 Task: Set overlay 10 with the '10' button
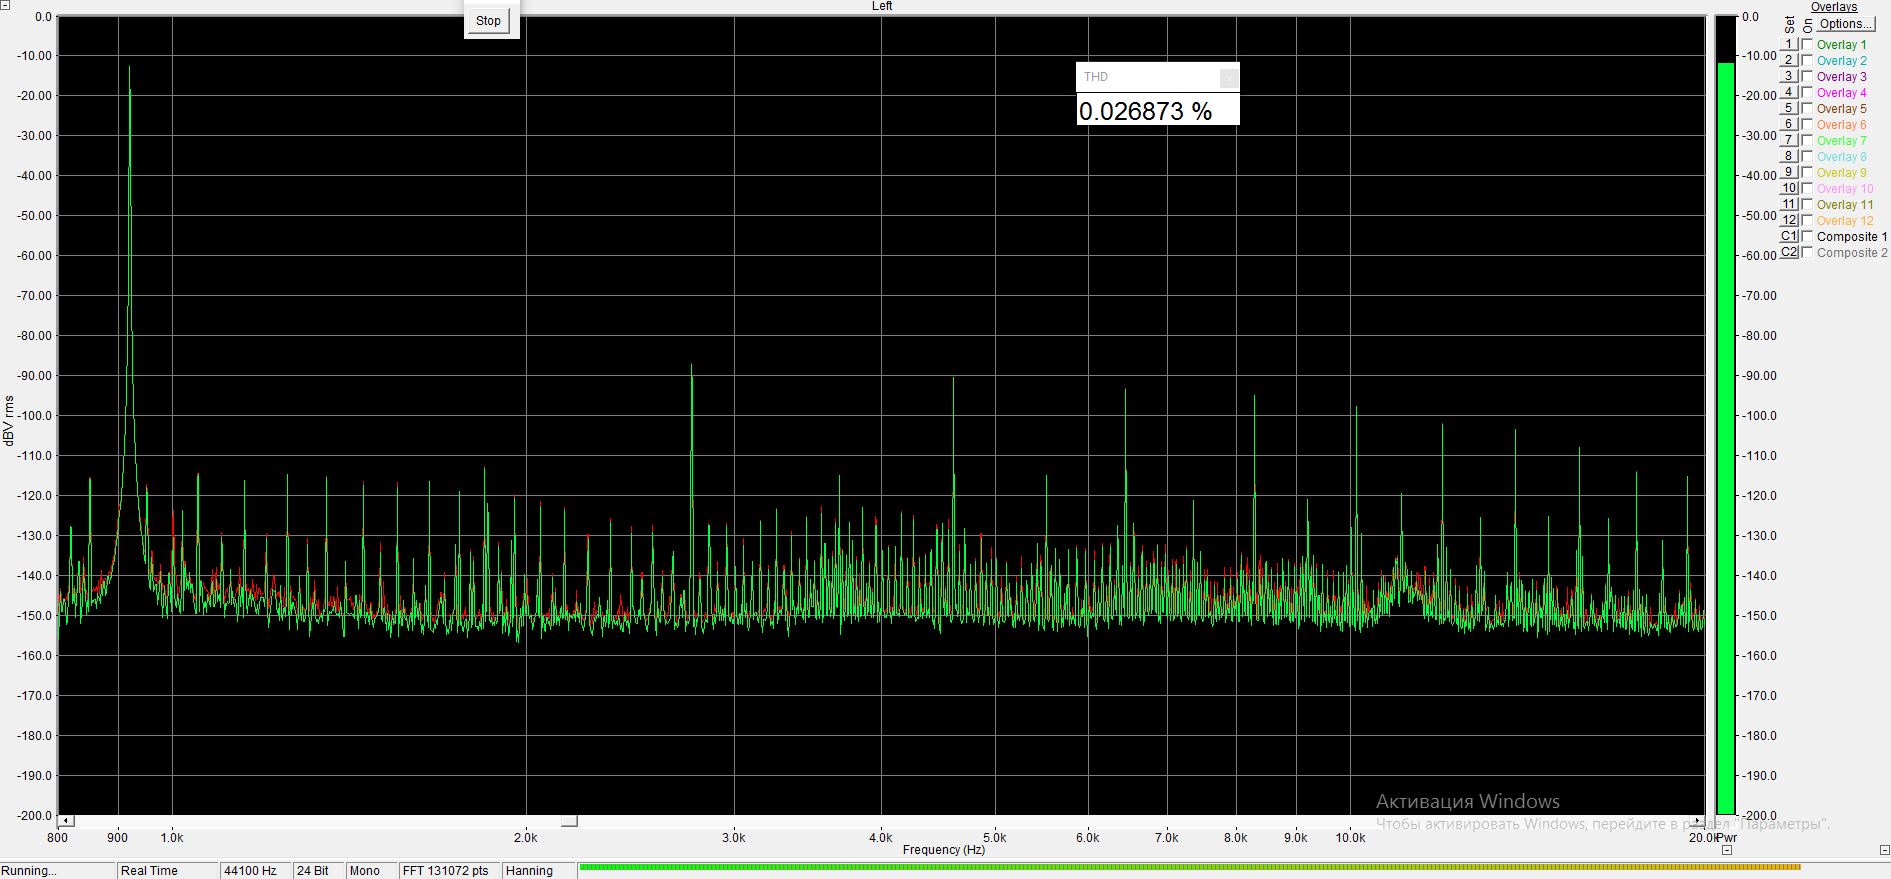tap(1789, 188)
